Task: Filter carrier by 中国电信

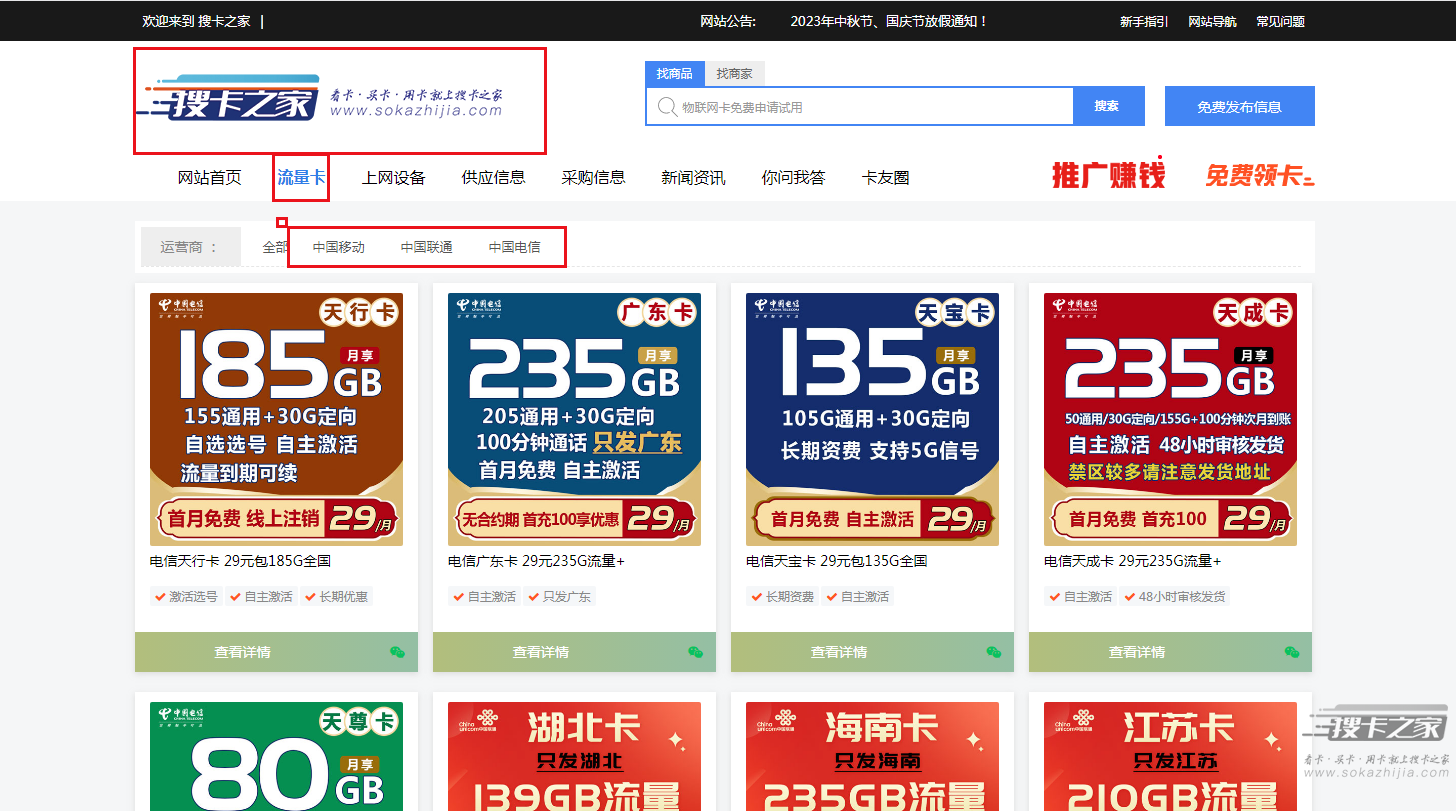Action: point(515,247)
